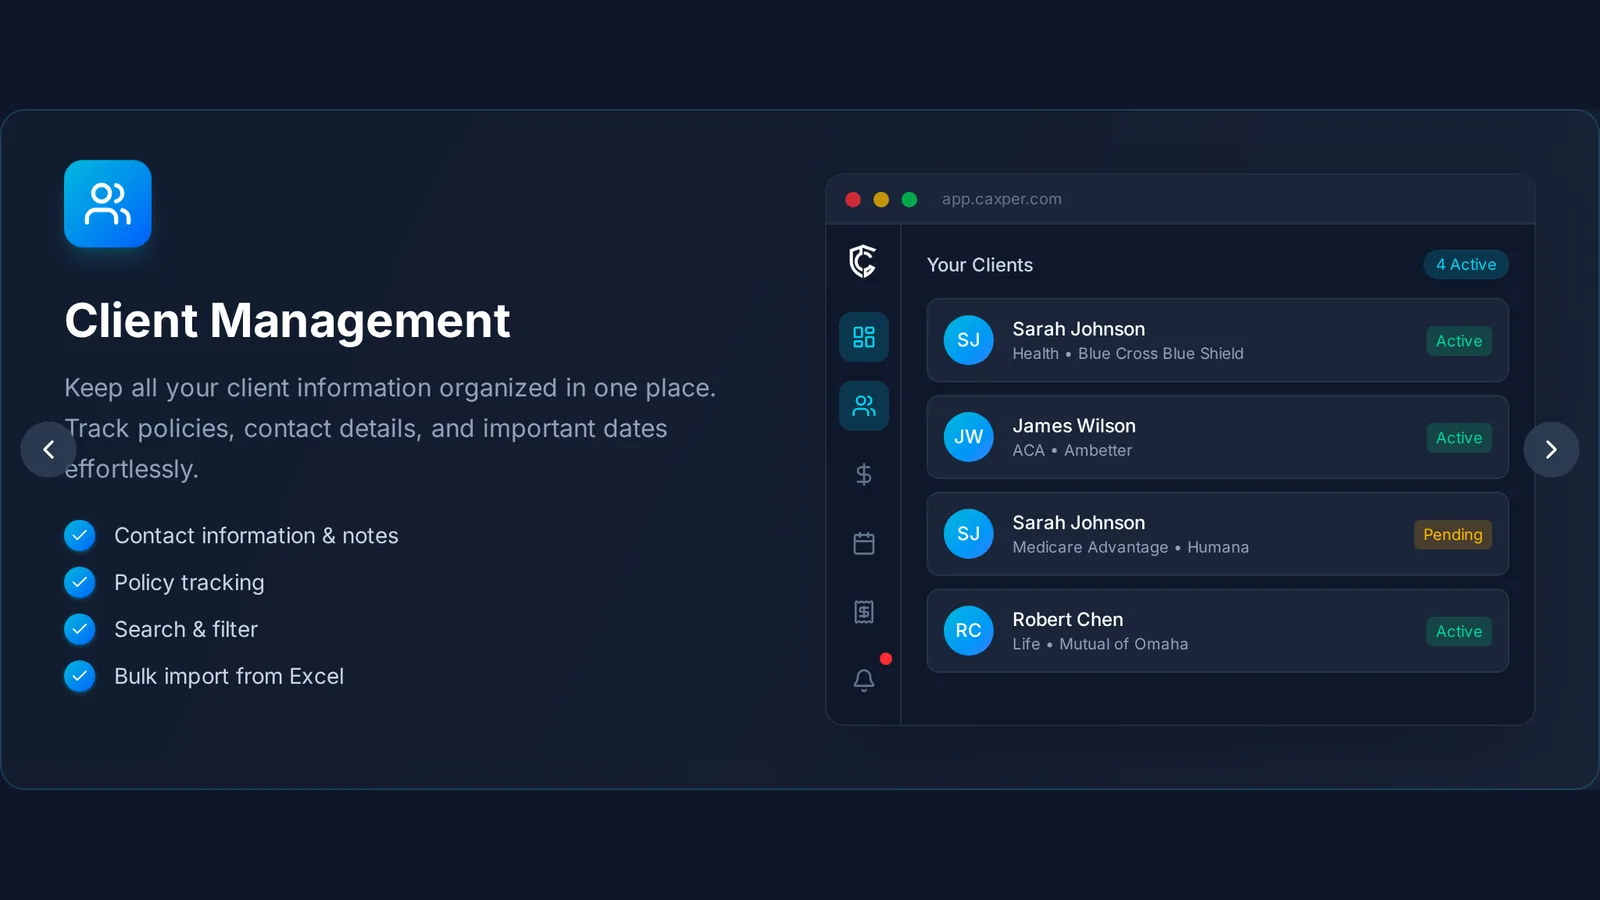Open Sarah Johnson Blue Cross Blue Shield client card
The image size is (1600, 900).
coord(1218,340)
